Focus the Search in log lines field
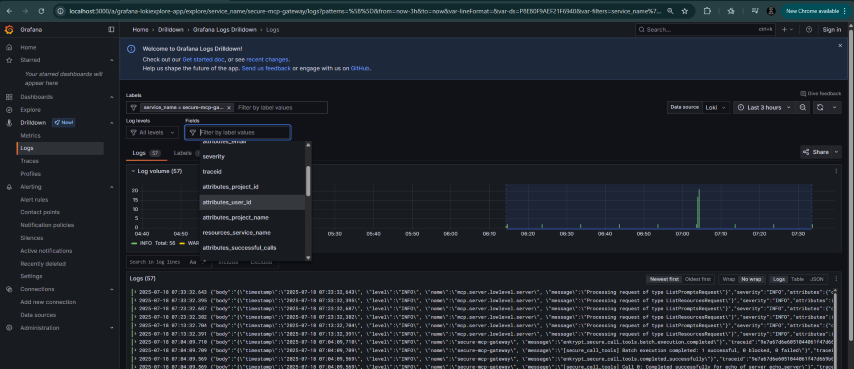 click(156, 262)
